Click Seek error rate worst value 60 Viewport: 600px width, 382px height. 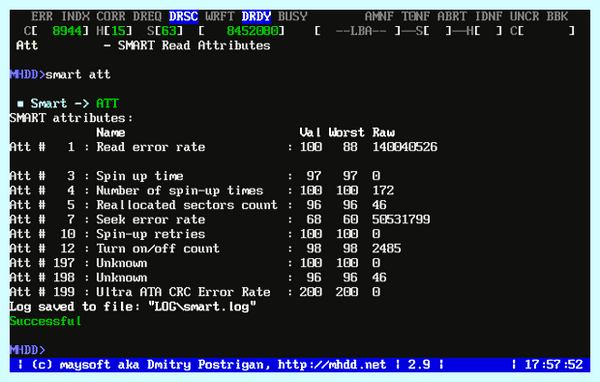pyautogui.click(x=350, y=220)
